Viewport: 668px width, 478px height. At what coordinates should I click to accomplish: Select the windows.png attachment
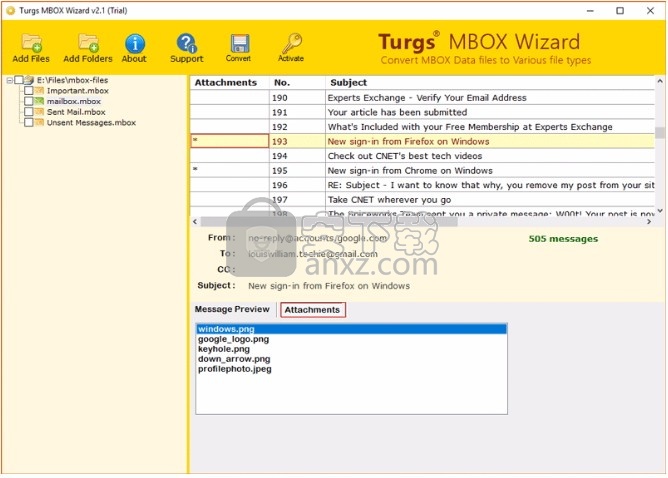click(x=351, y=329)
